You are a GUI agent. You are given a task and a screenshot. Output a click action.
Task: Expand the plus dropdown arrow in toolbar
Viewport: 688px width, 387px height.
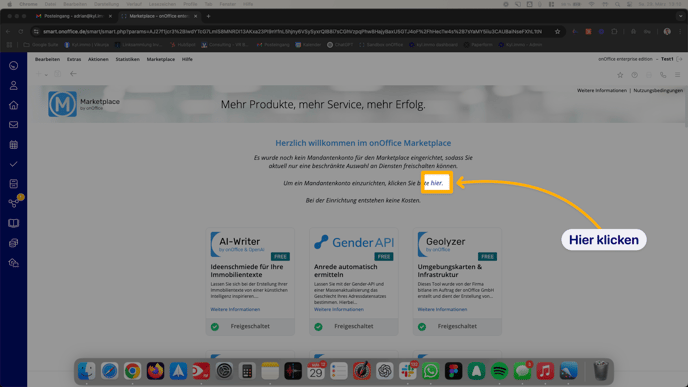[x=46, y=75]
